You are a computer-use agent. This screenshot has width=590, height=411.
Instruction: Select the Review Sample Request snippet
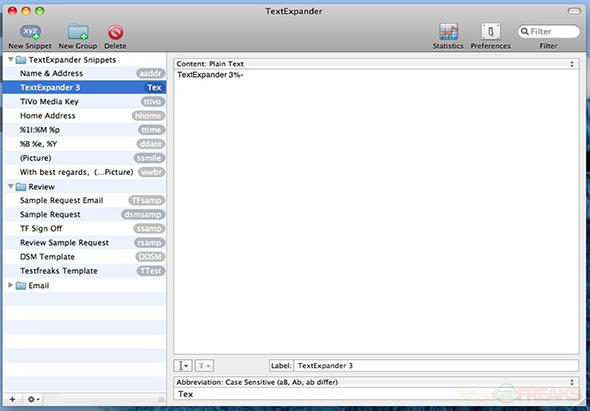[x=84, y=243]
